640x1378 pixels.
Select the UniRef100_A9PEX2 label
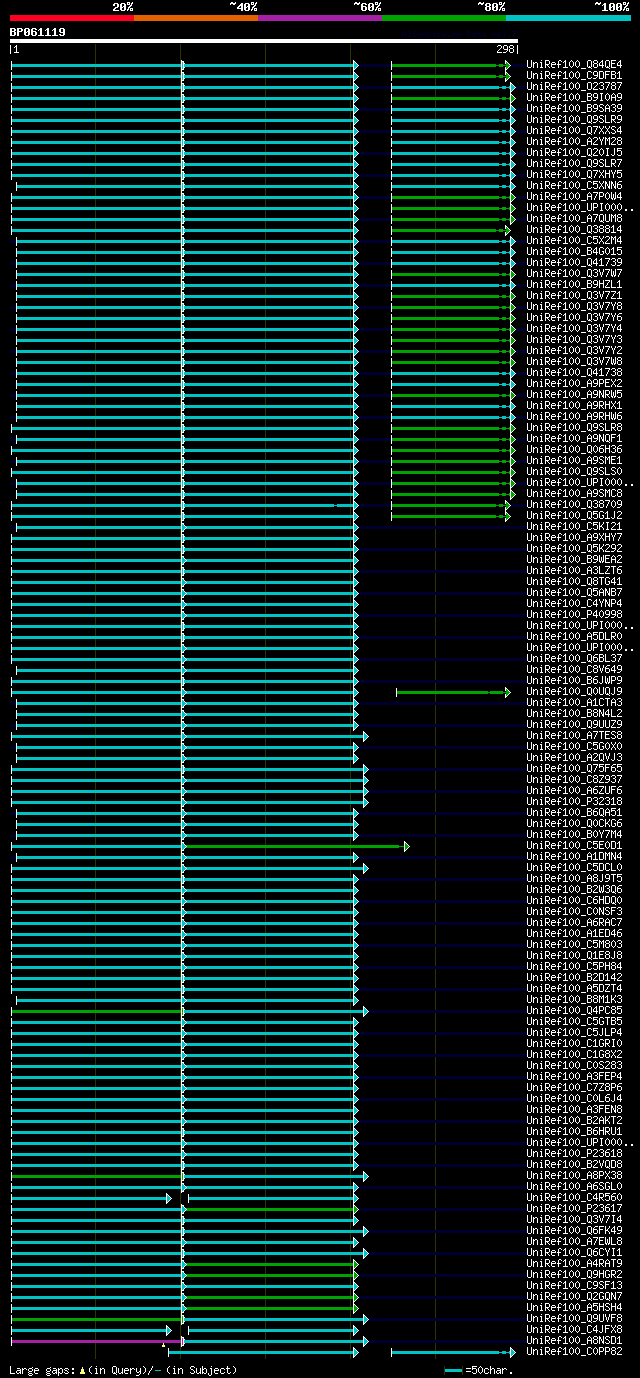pos(574,383)
